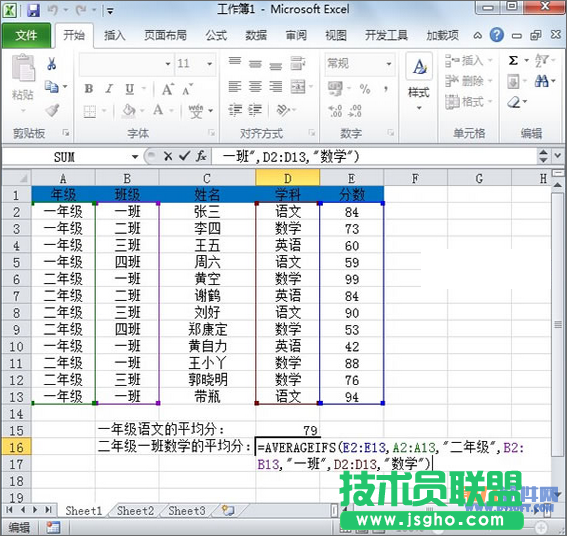Screen dimensions: 567x536
Task: Toggle Italic formatting
Action: [x=109, y=89]
